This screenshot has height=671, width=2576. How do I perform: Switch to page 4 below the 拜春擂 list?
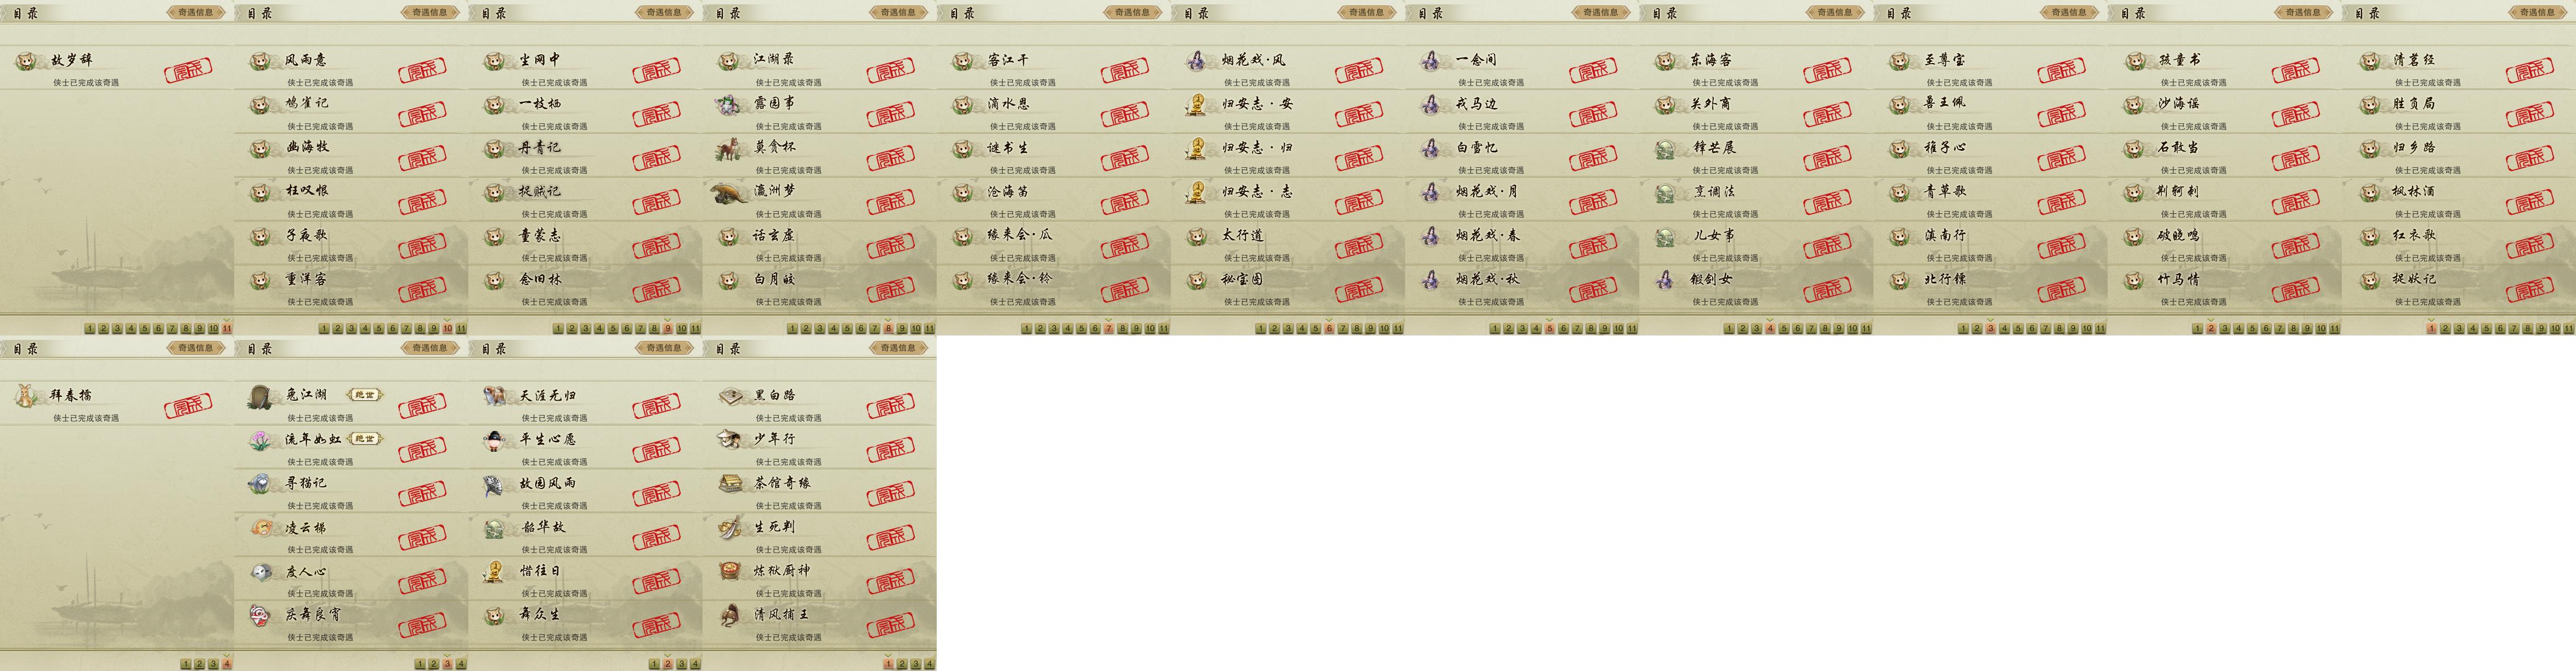click(228, 663)
